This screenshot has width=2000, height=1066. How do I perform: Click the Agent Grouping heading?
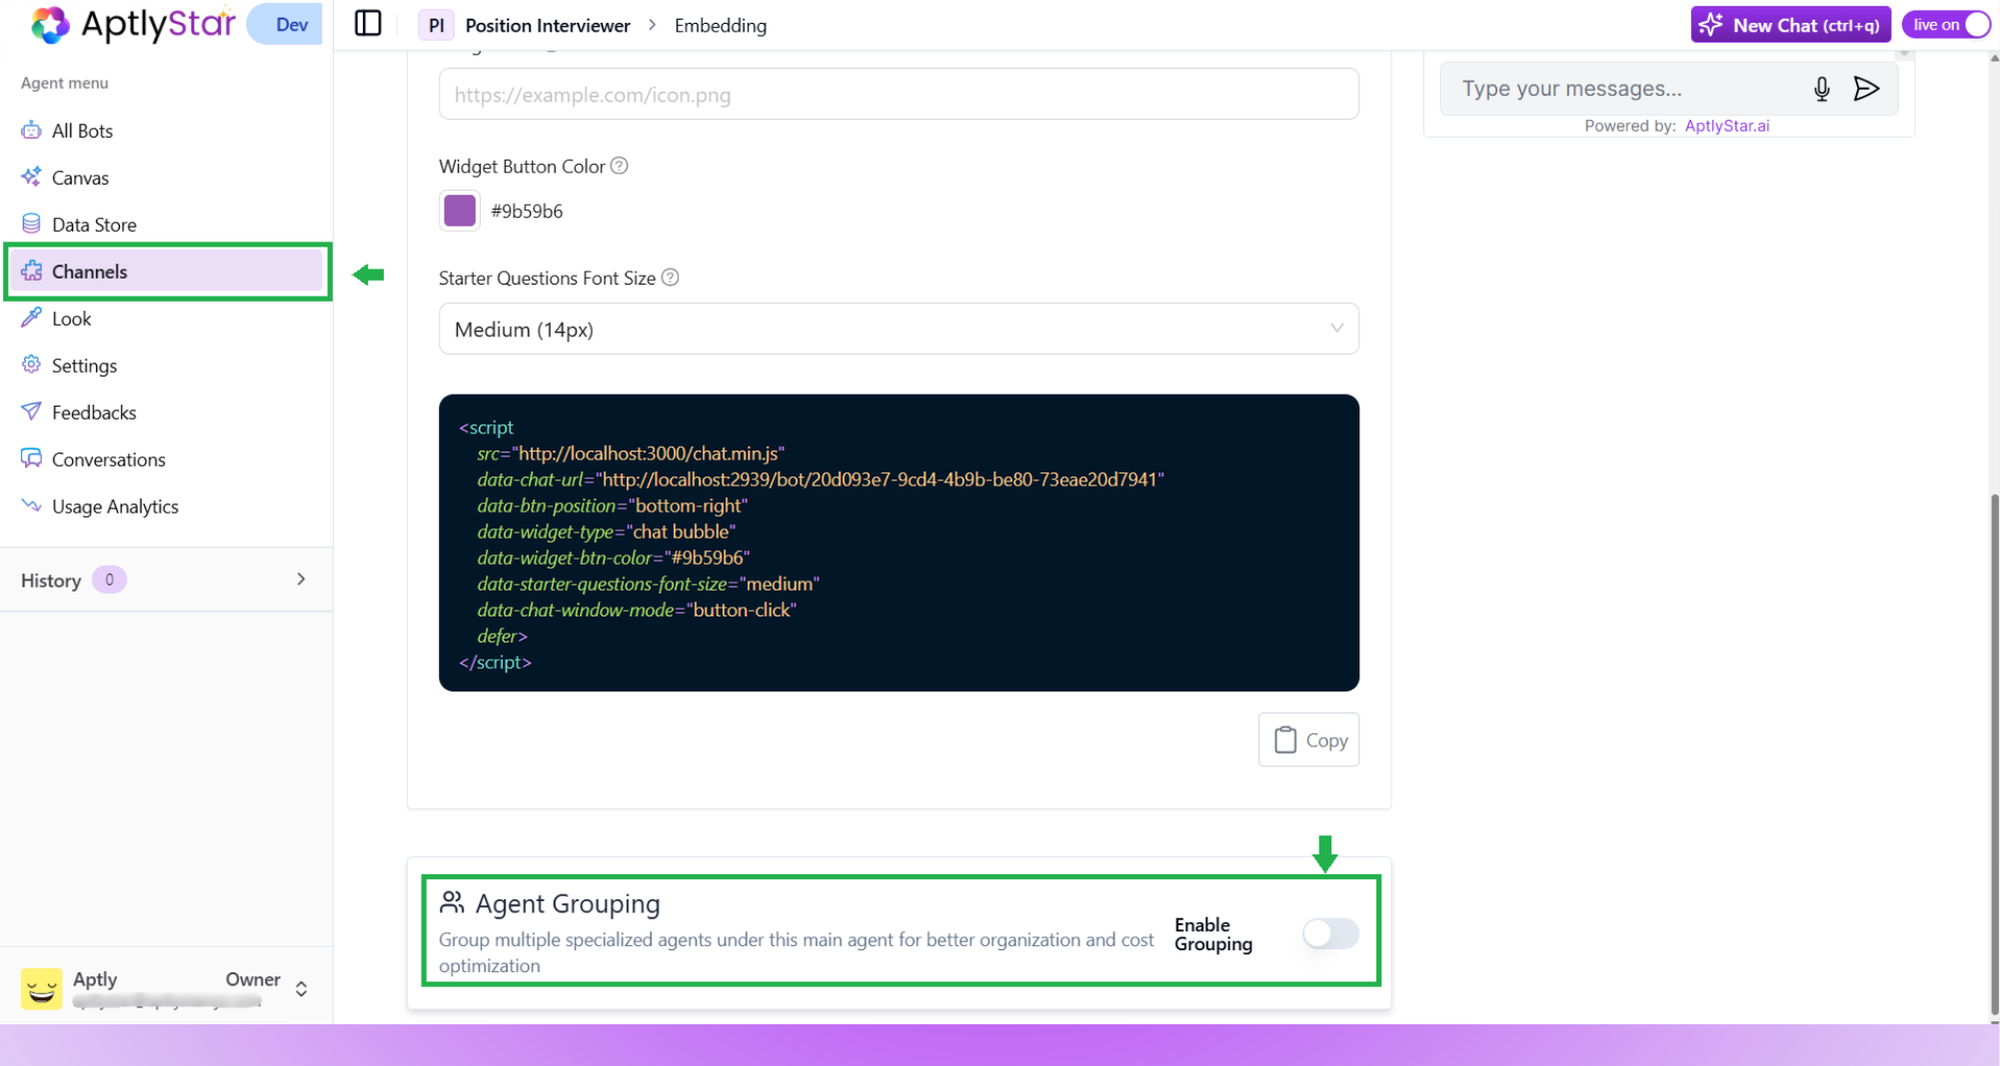pyautogui.click(x=568, y=904)
